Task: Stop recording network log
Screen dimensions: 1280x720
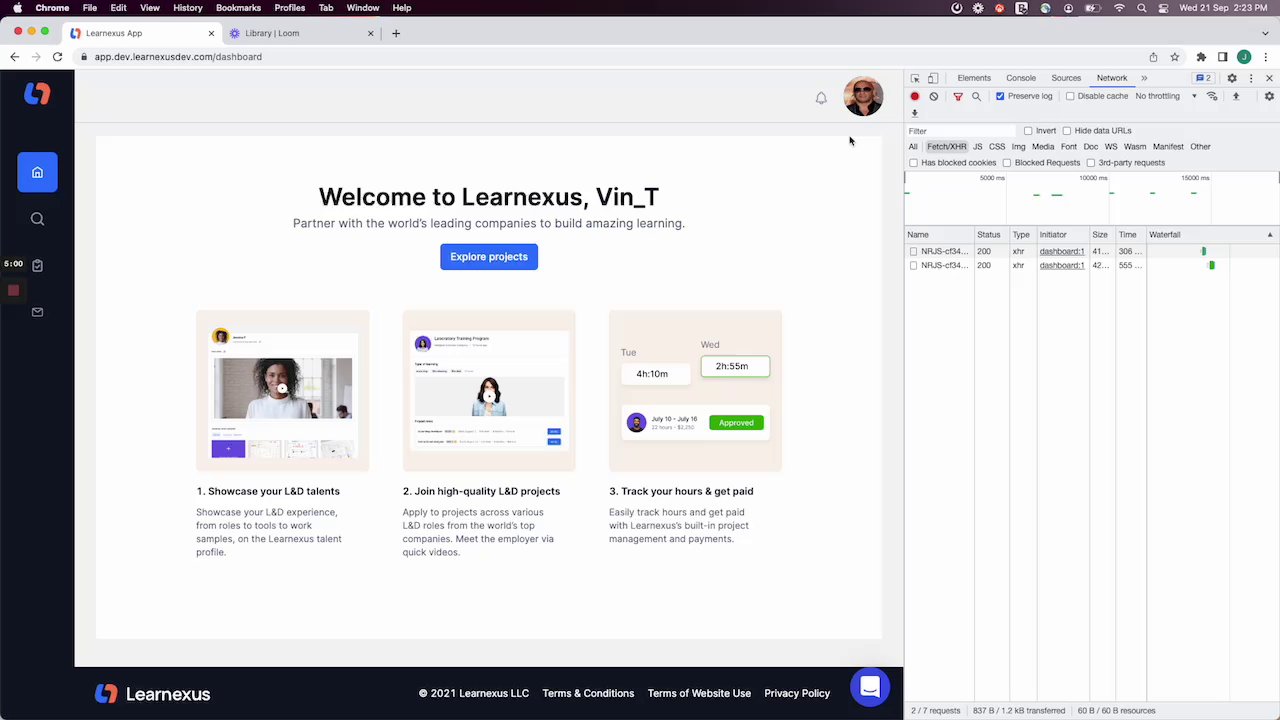Action: tap(914, 96)
